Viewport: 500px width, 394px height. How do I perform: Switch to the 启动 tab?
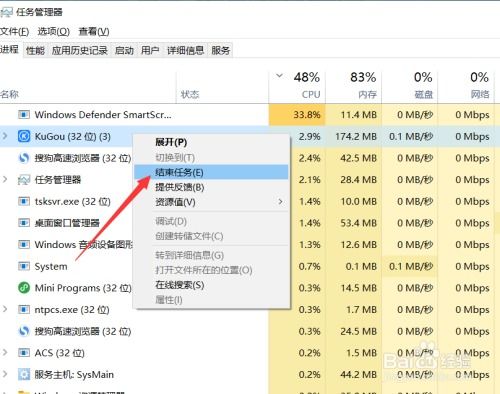click(x=124, y=50)
